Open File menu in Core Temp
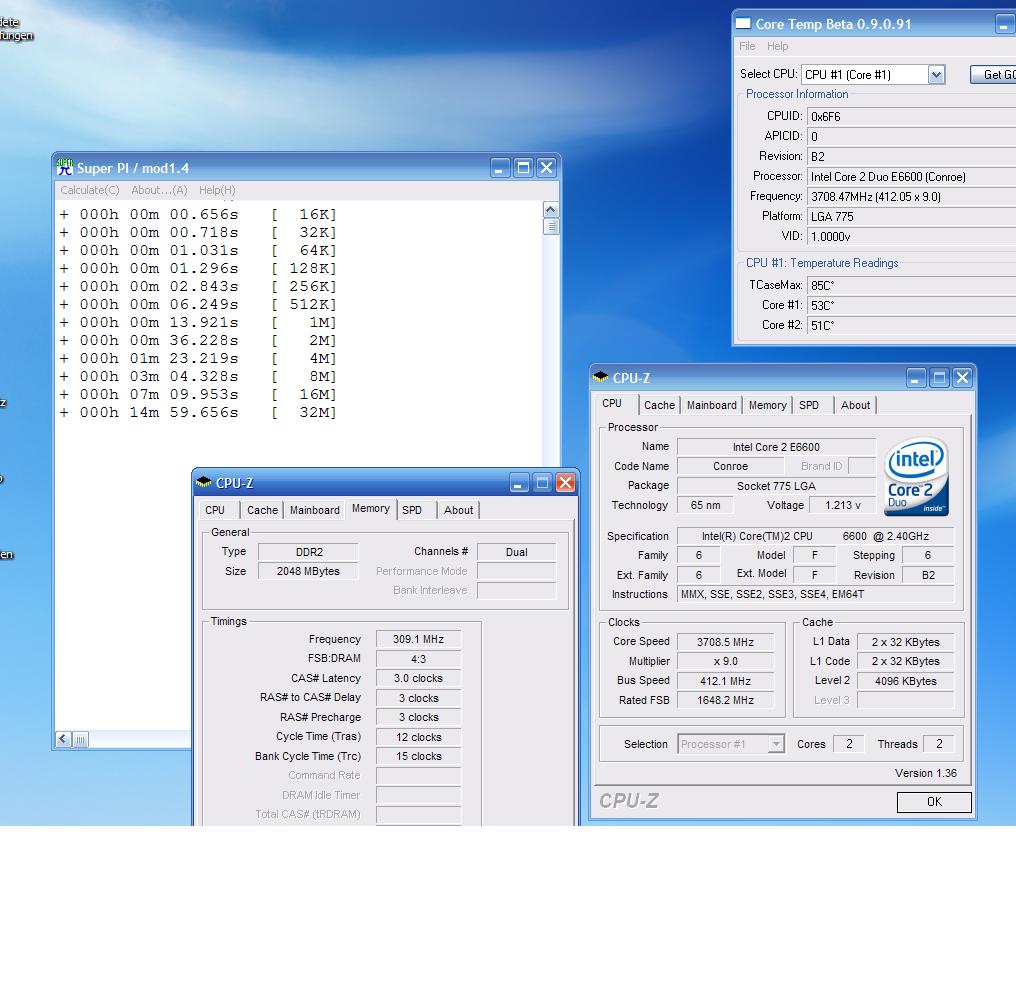 747,46
